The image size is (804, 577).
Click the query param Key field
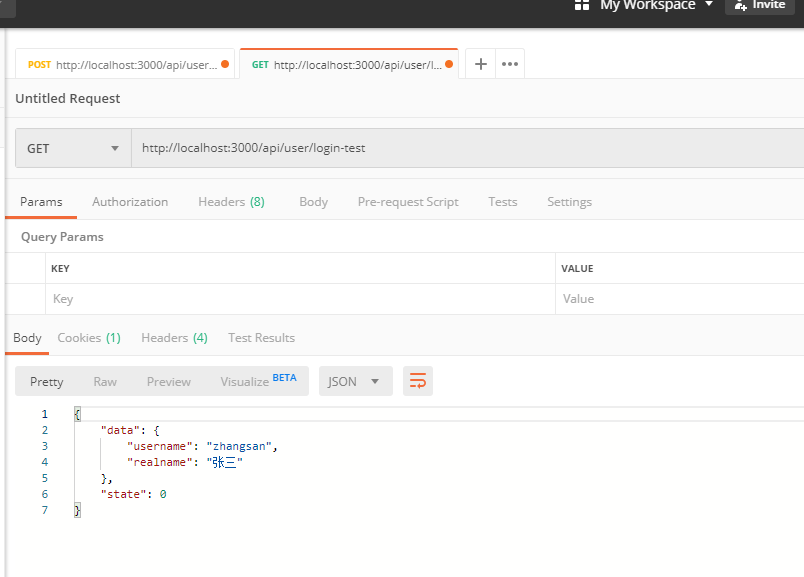click(300, 299)
